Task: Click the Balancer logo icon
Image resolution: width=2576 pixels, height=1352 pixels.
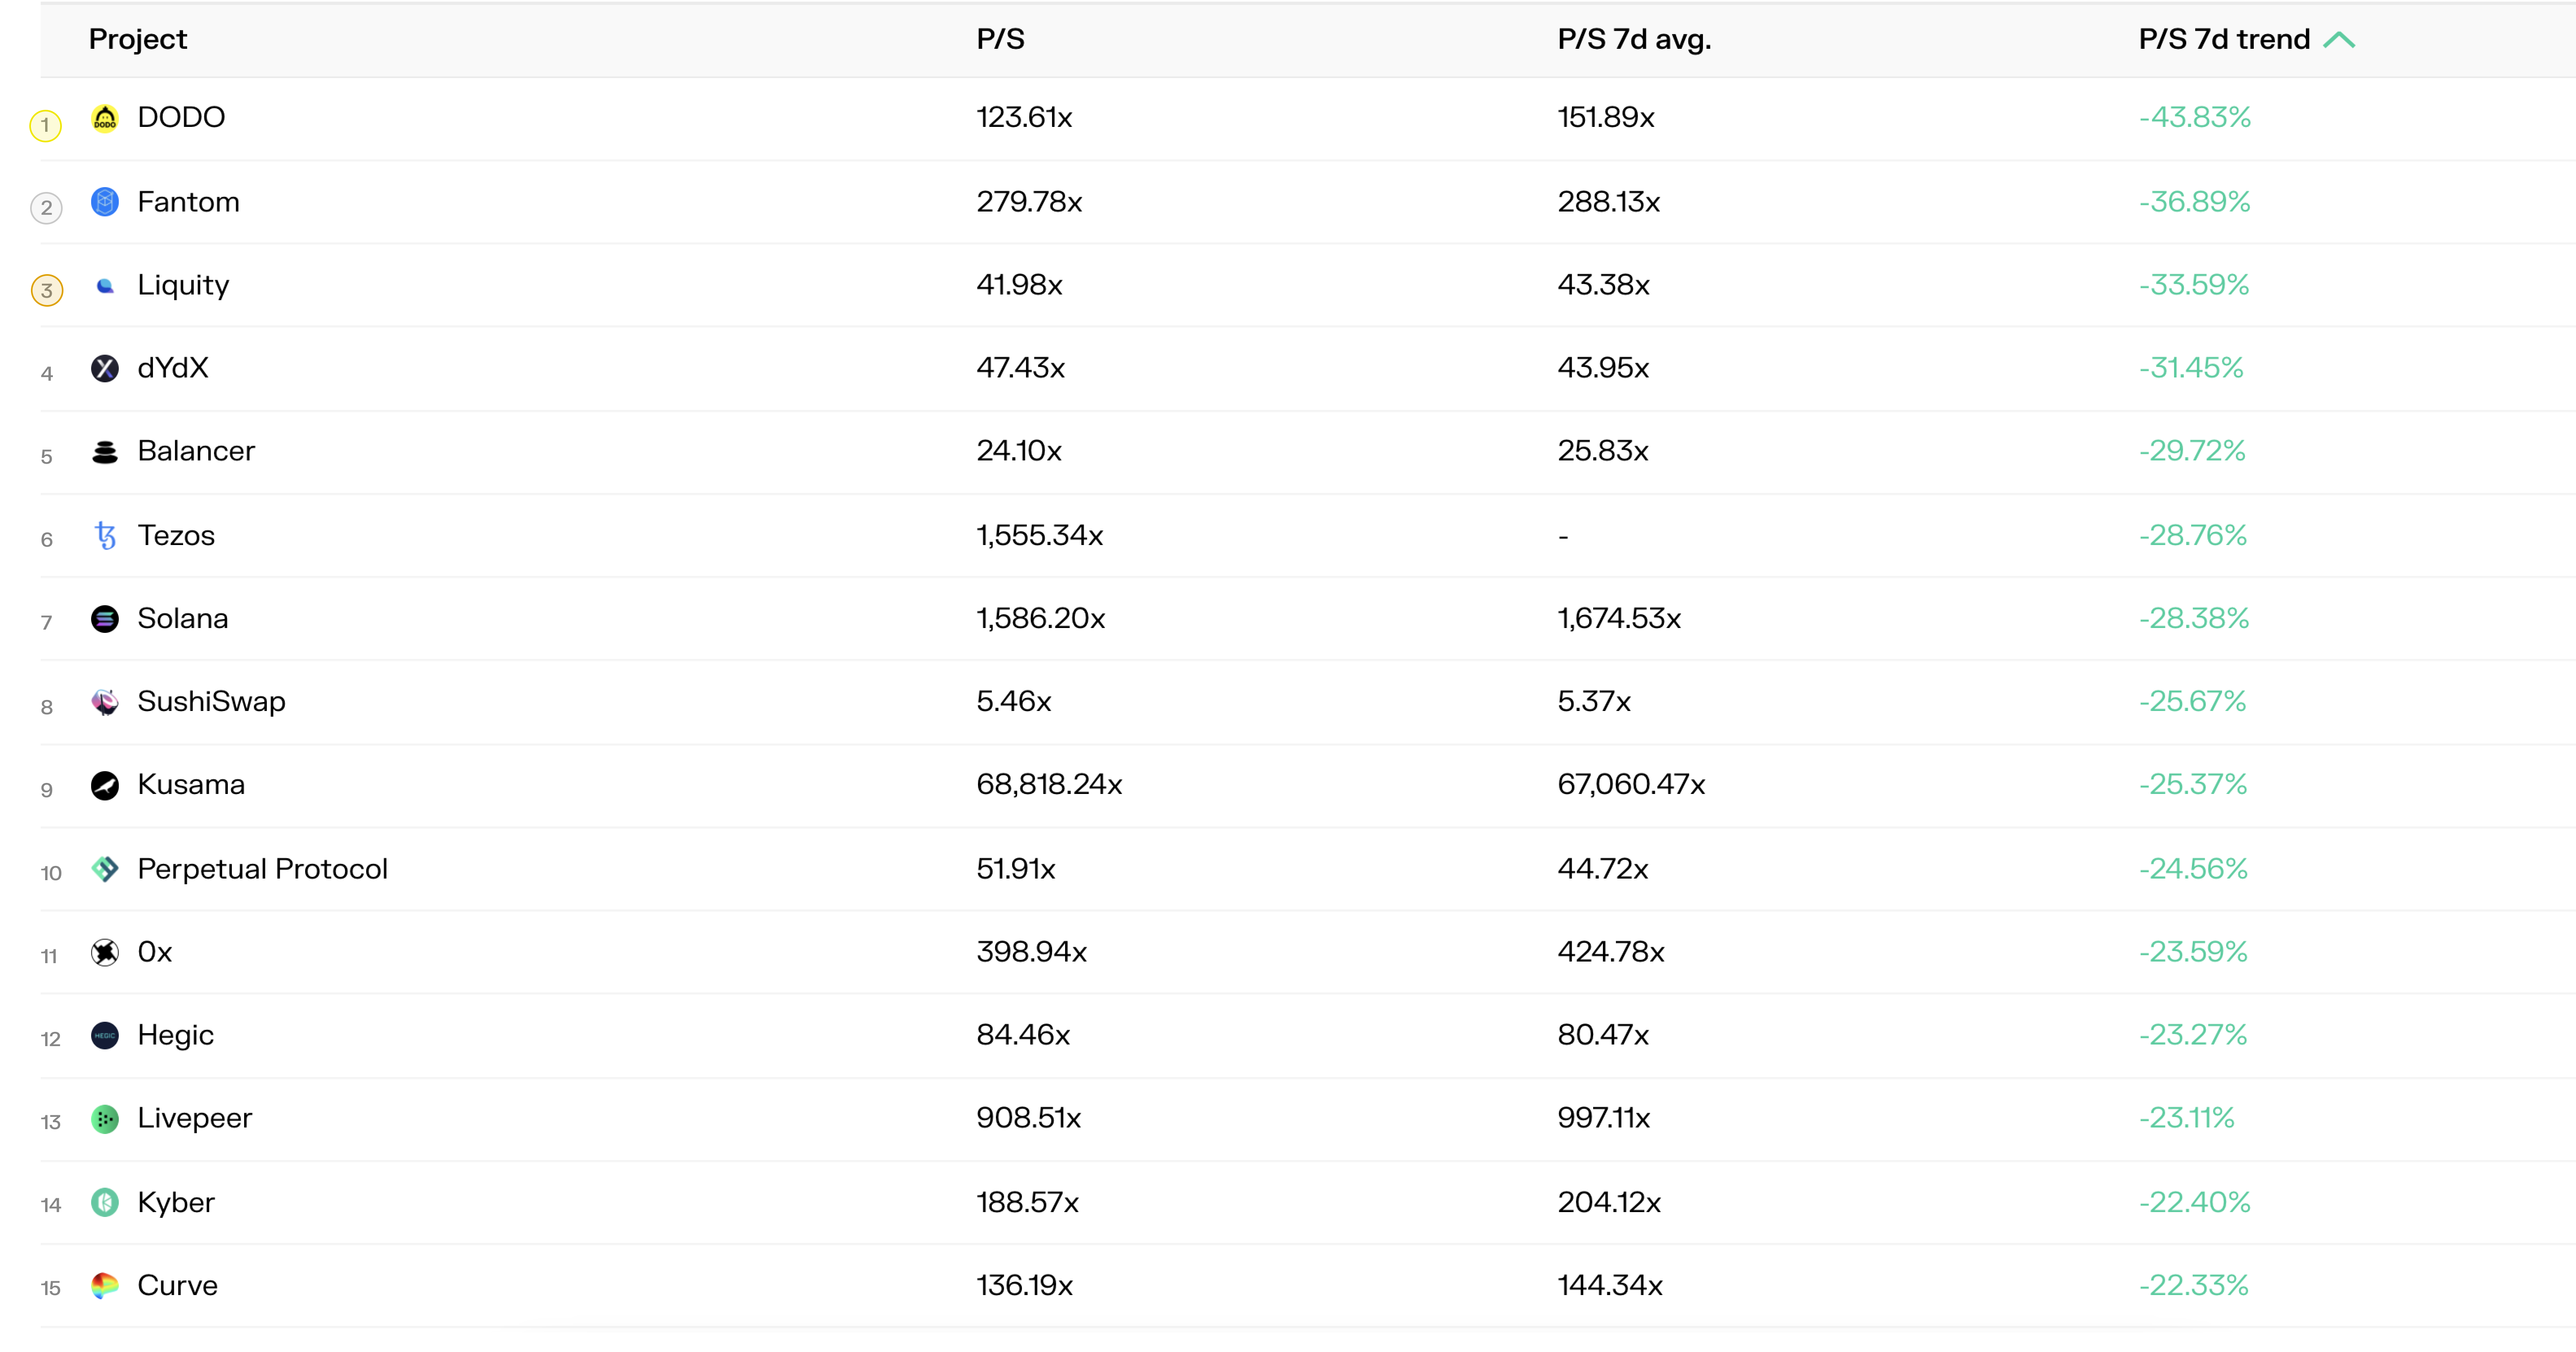Action: (105, 452)
